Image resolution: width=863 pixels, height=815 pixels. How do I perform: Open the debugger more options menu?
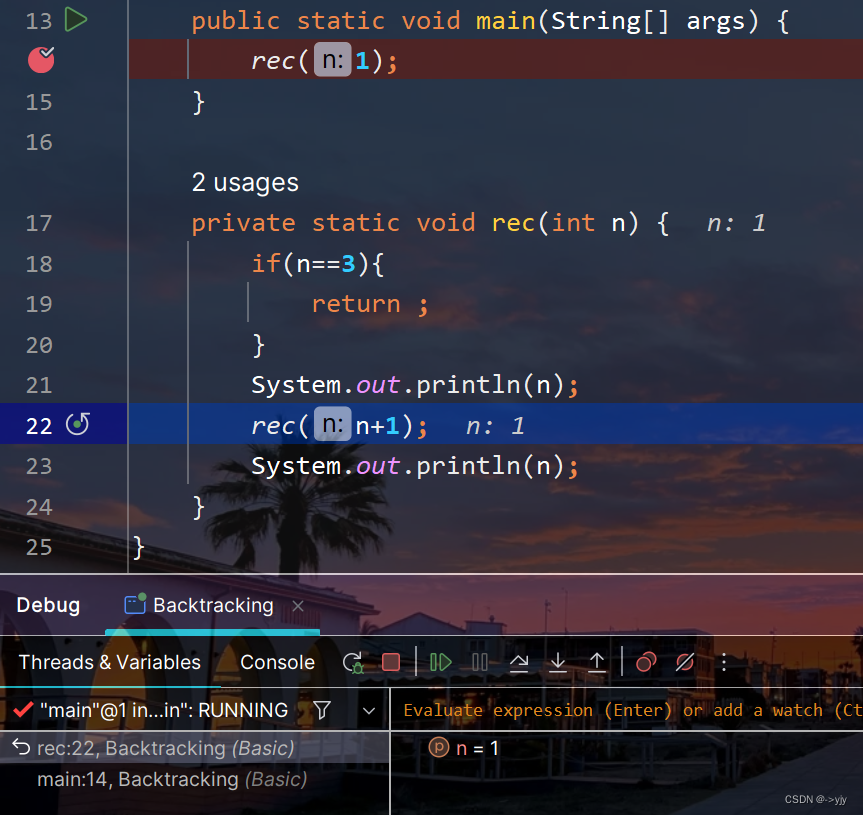[x=723, y=662]
